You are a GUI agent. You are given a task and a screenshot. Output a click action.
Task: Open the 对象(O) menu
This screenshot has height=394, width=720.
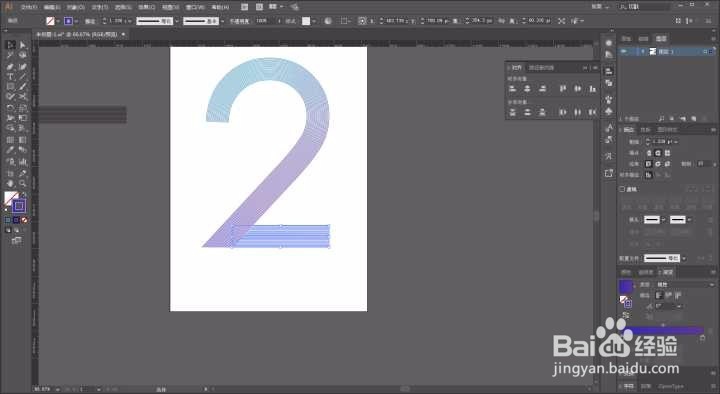coord(76,7)
